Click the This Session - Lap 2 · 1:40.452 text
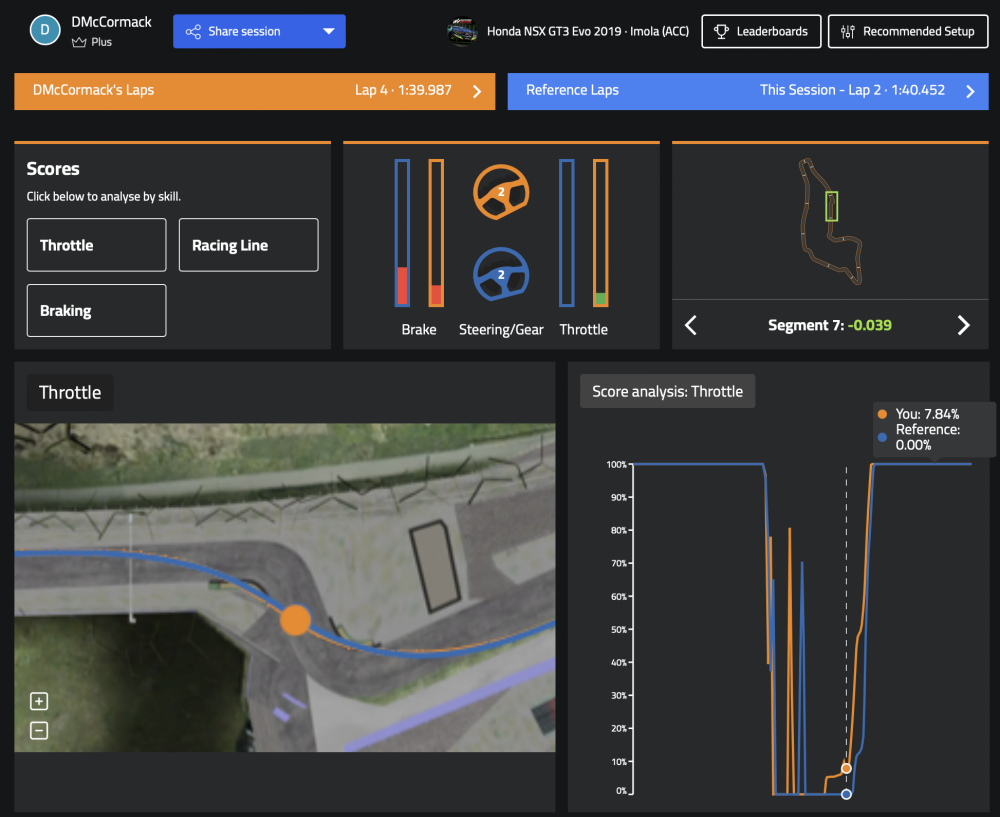This screenshot has width=1000, height=817. 852,90
